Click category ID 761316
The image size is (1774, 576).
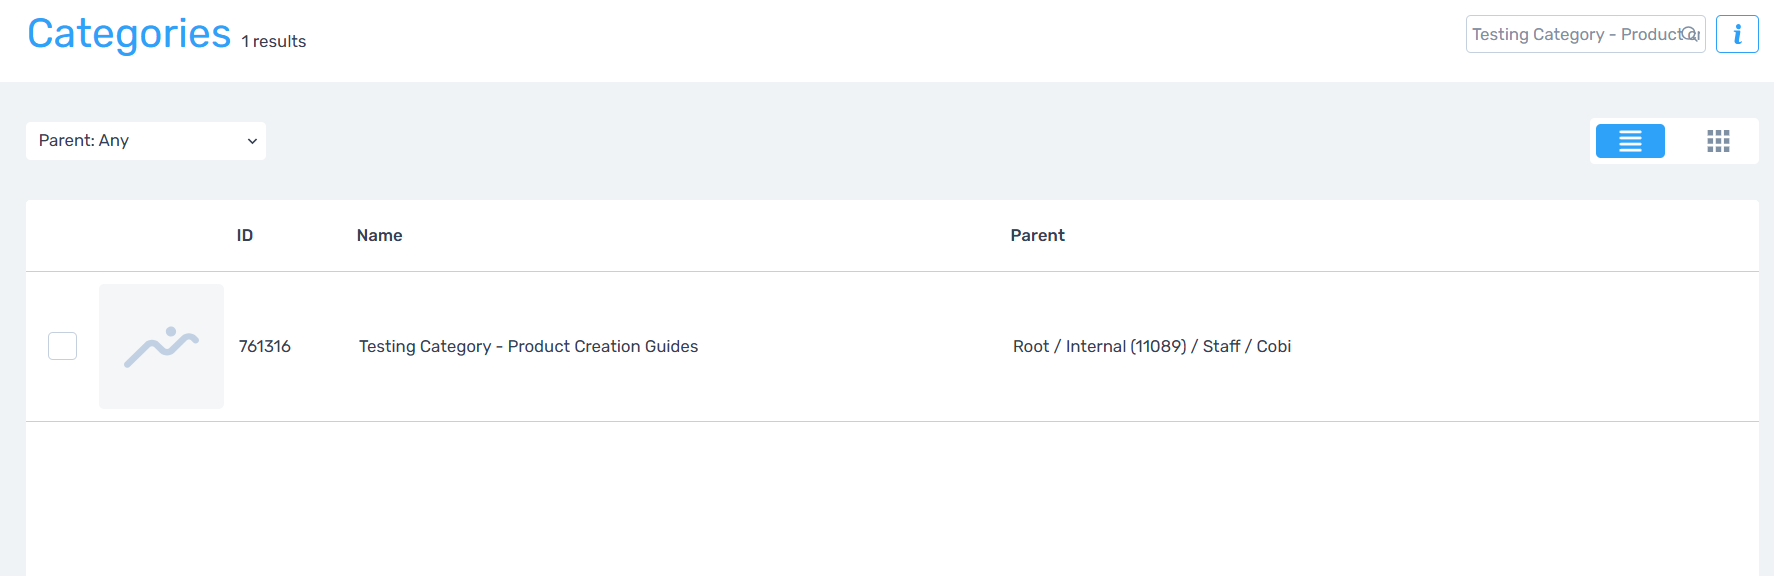265,346
